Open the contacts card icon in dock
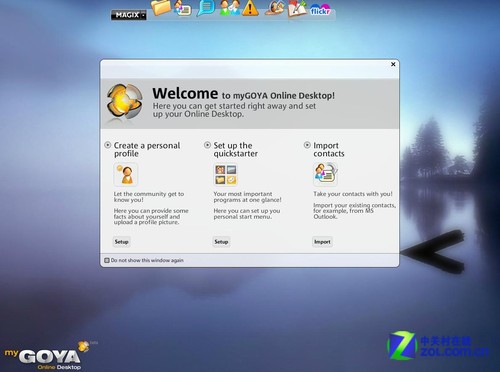500x372 pixels. (x=182, y=8)
